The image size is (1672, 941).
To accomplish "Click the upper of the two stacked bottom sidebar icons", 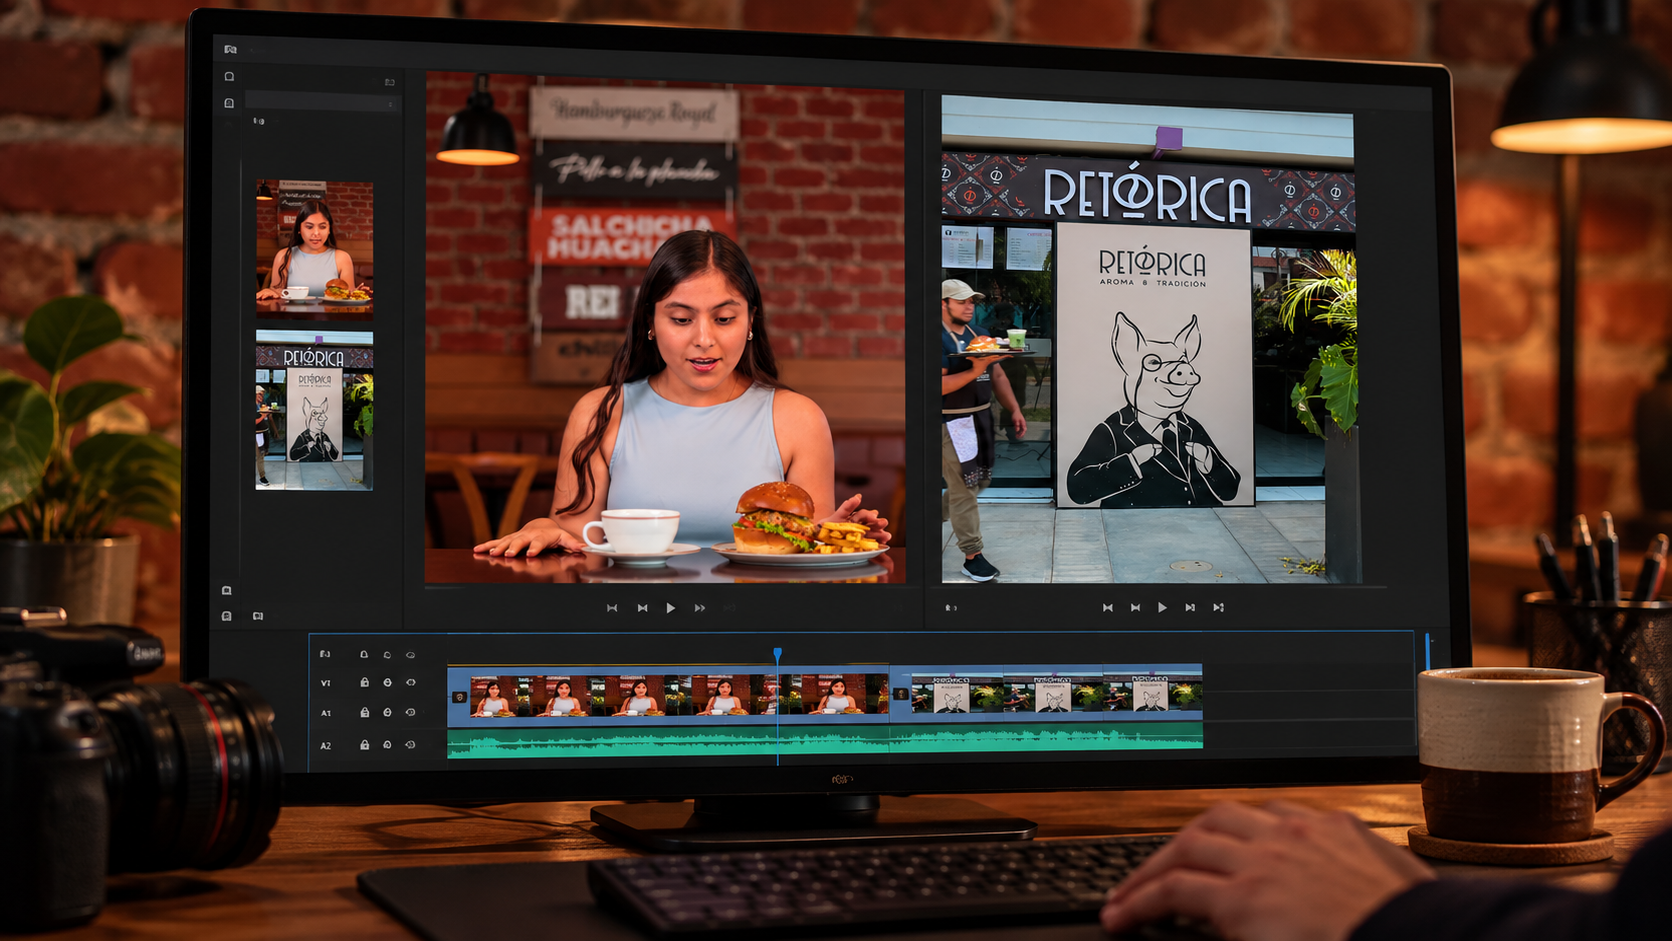I will coord(227,591).
